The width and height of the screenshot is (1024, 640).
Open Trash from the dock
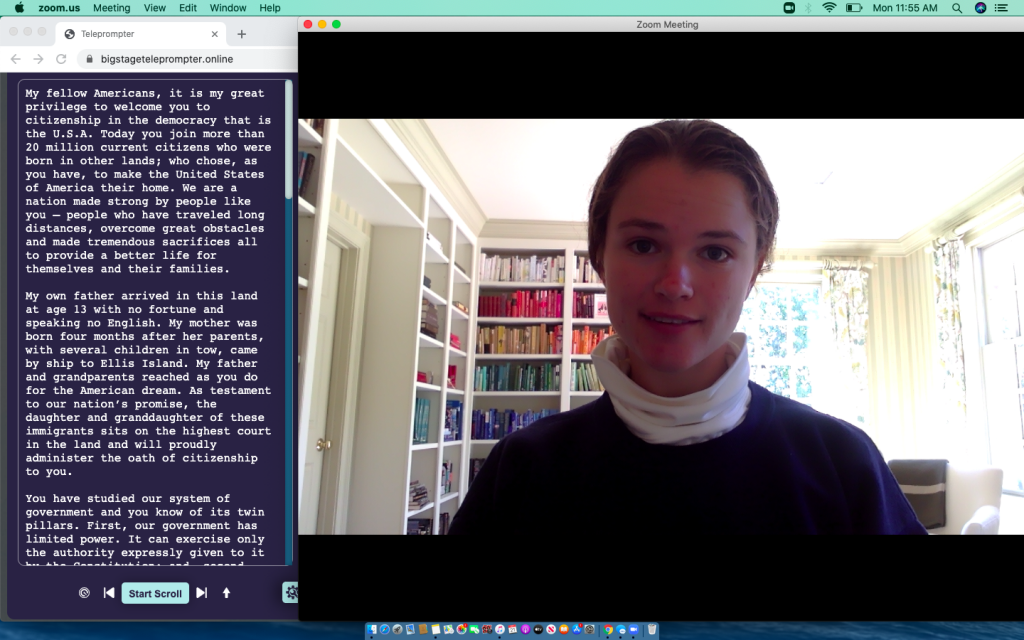point(652,630)
